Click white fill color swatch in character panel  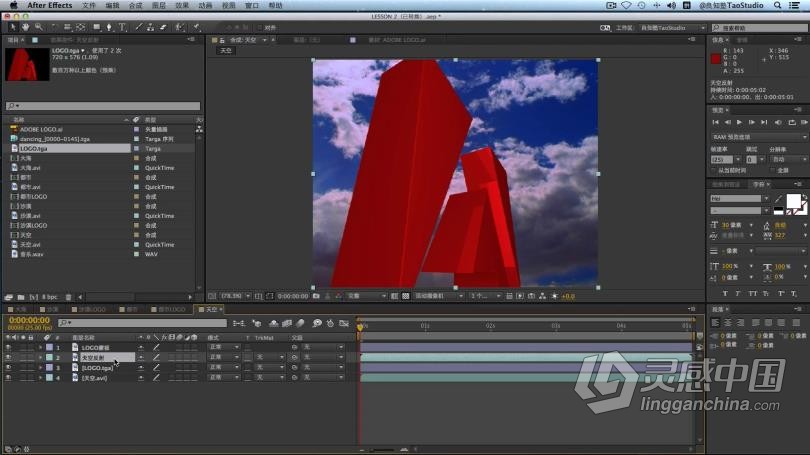pos(793,201)
